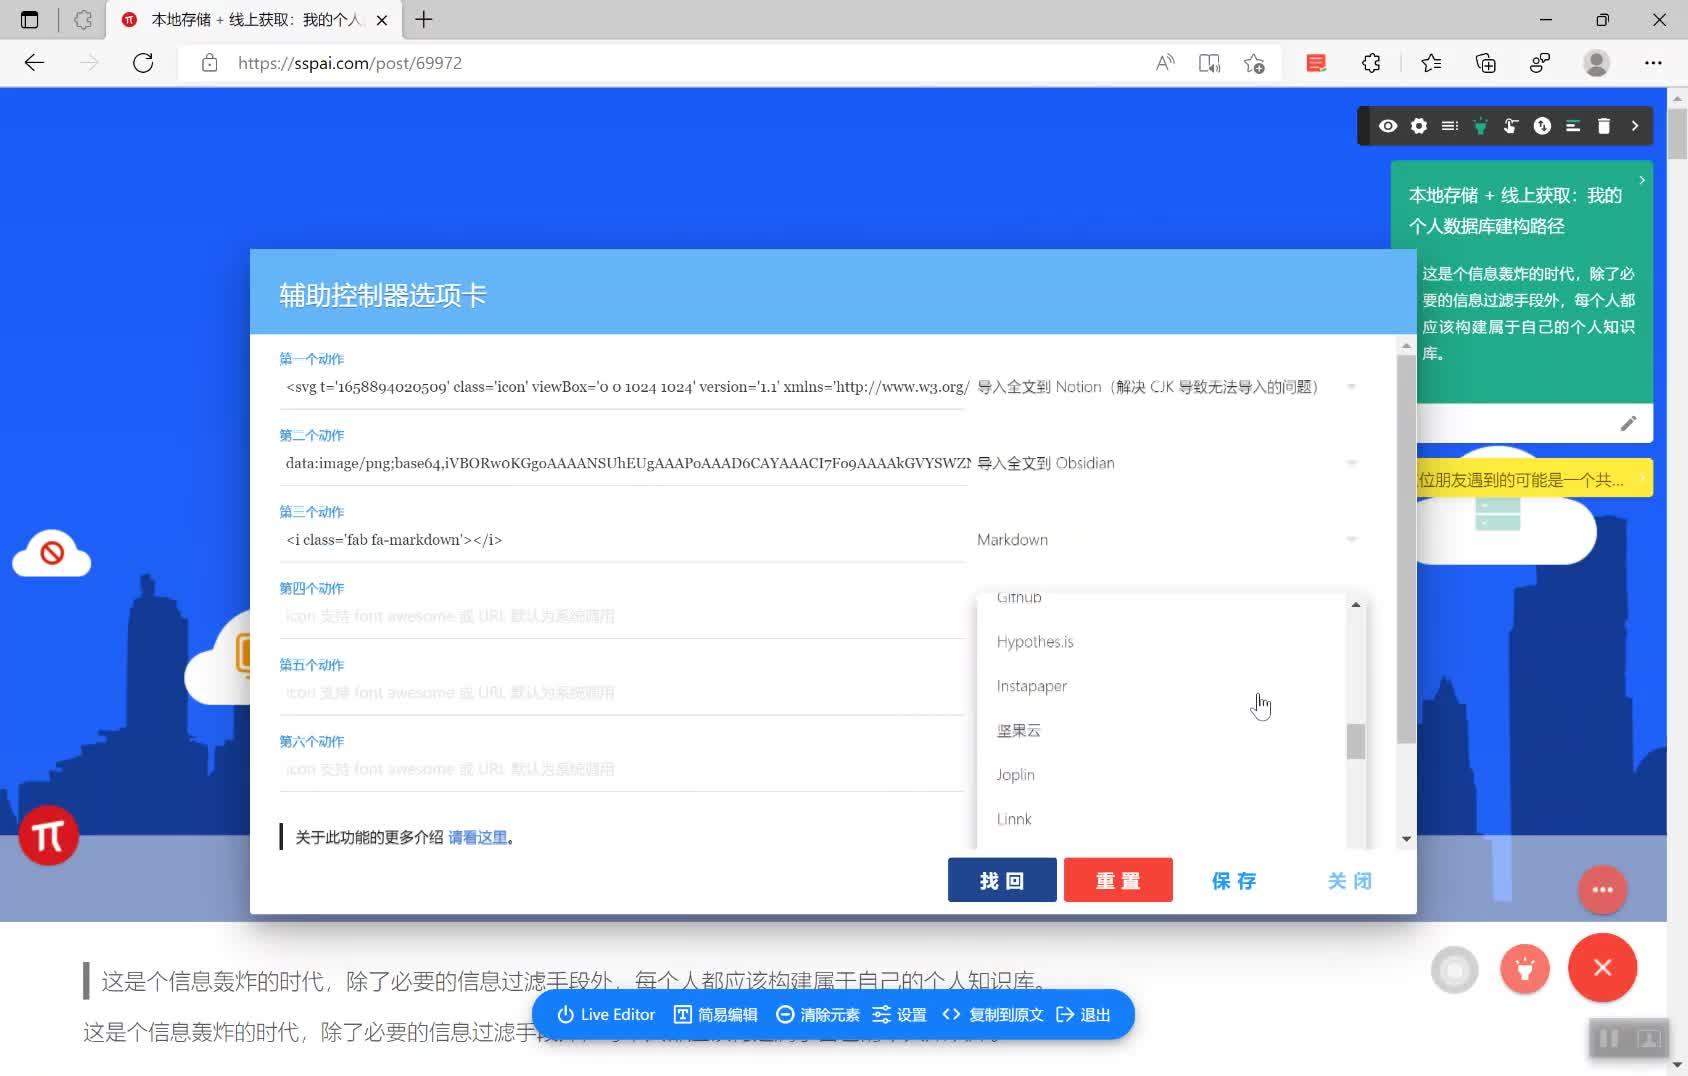Select 坚果云 from dropdown list
Screen dimensions: 1688x1076
coord(1161,730)
